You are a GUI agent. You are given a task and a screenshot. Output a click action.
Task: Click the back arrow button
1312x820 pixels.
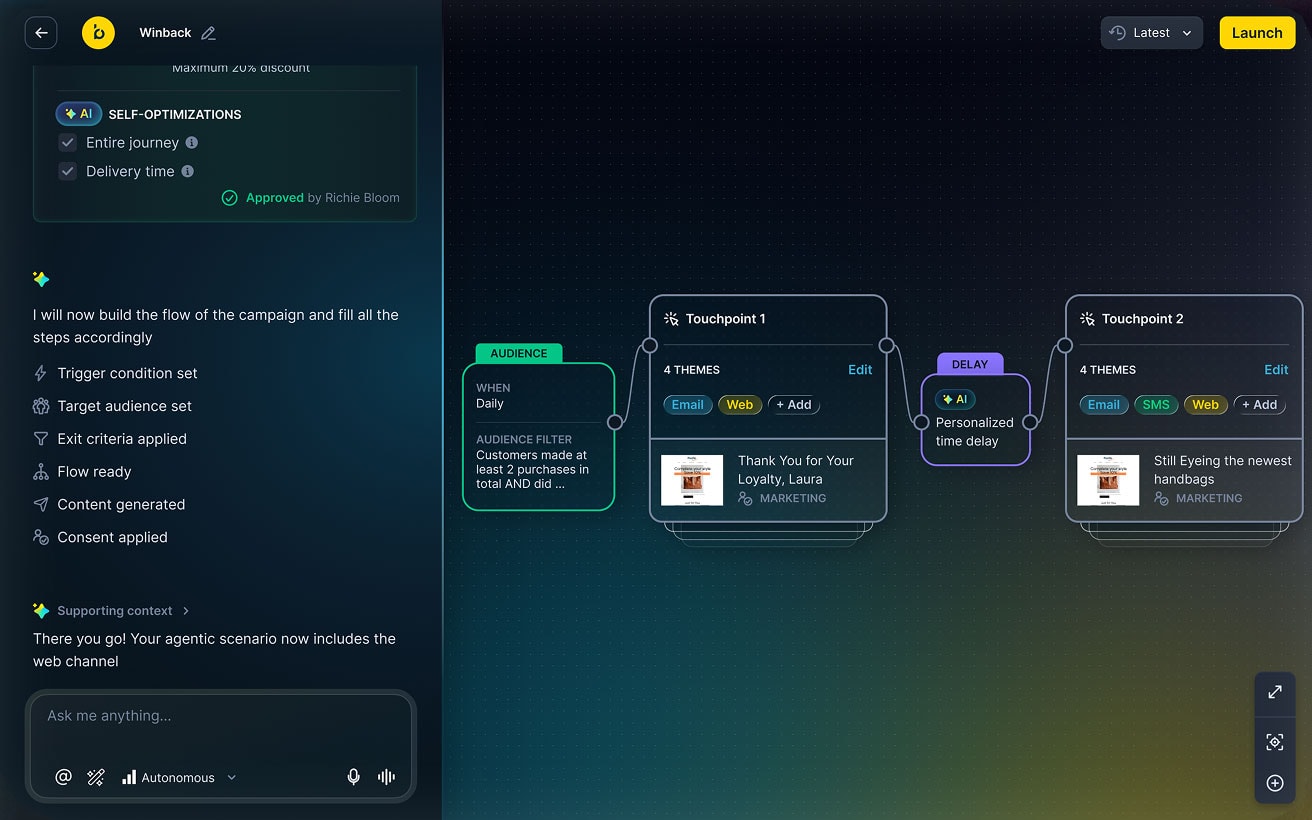(41, 33)
